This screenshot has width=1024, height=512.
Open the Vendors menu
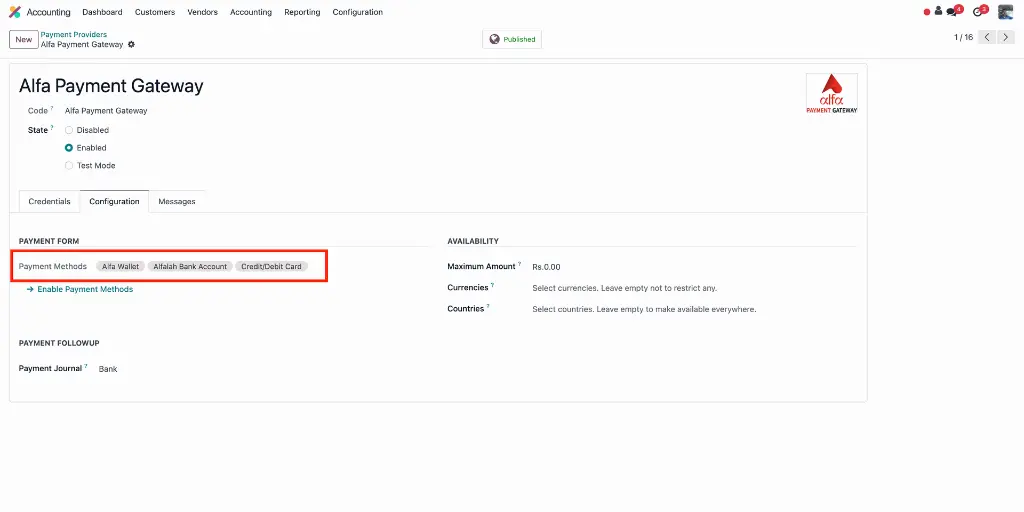point(202,12)
